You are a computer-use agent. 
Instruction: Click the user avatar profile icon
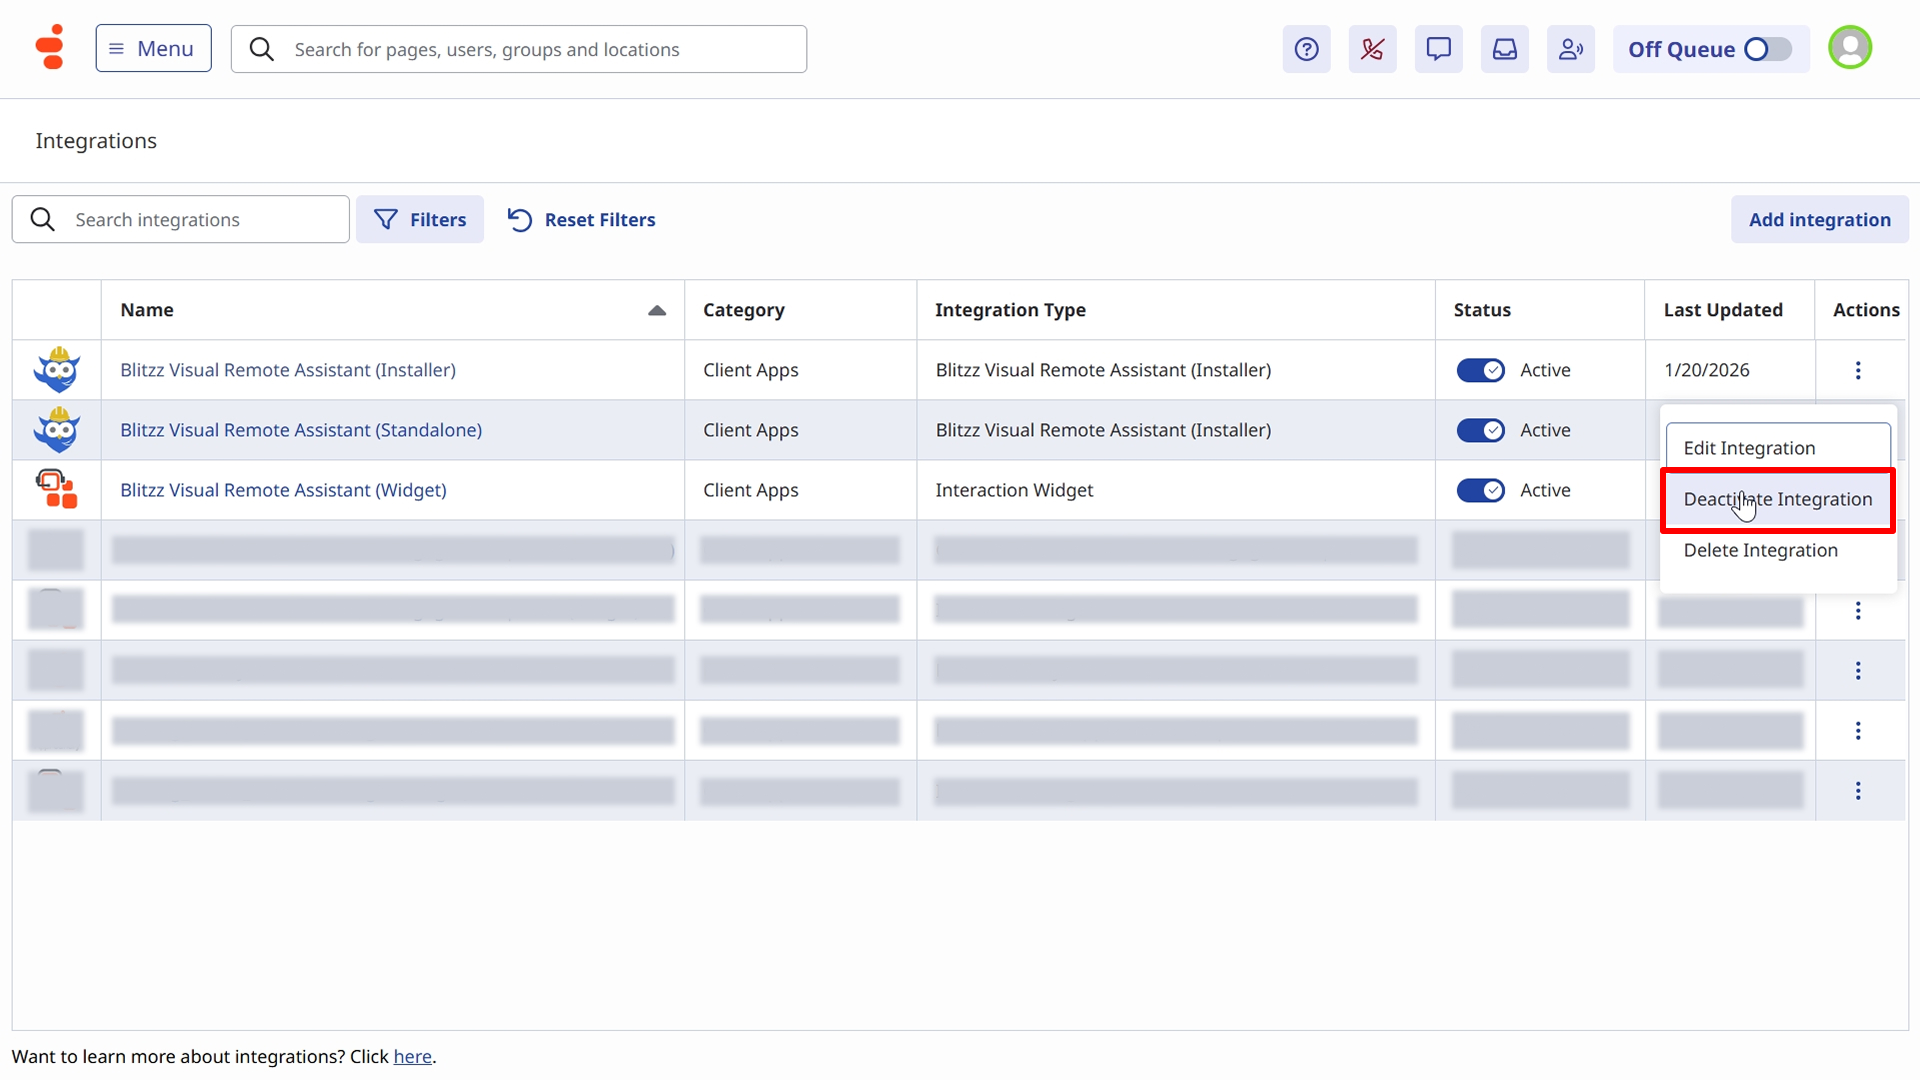point(1849,48)
